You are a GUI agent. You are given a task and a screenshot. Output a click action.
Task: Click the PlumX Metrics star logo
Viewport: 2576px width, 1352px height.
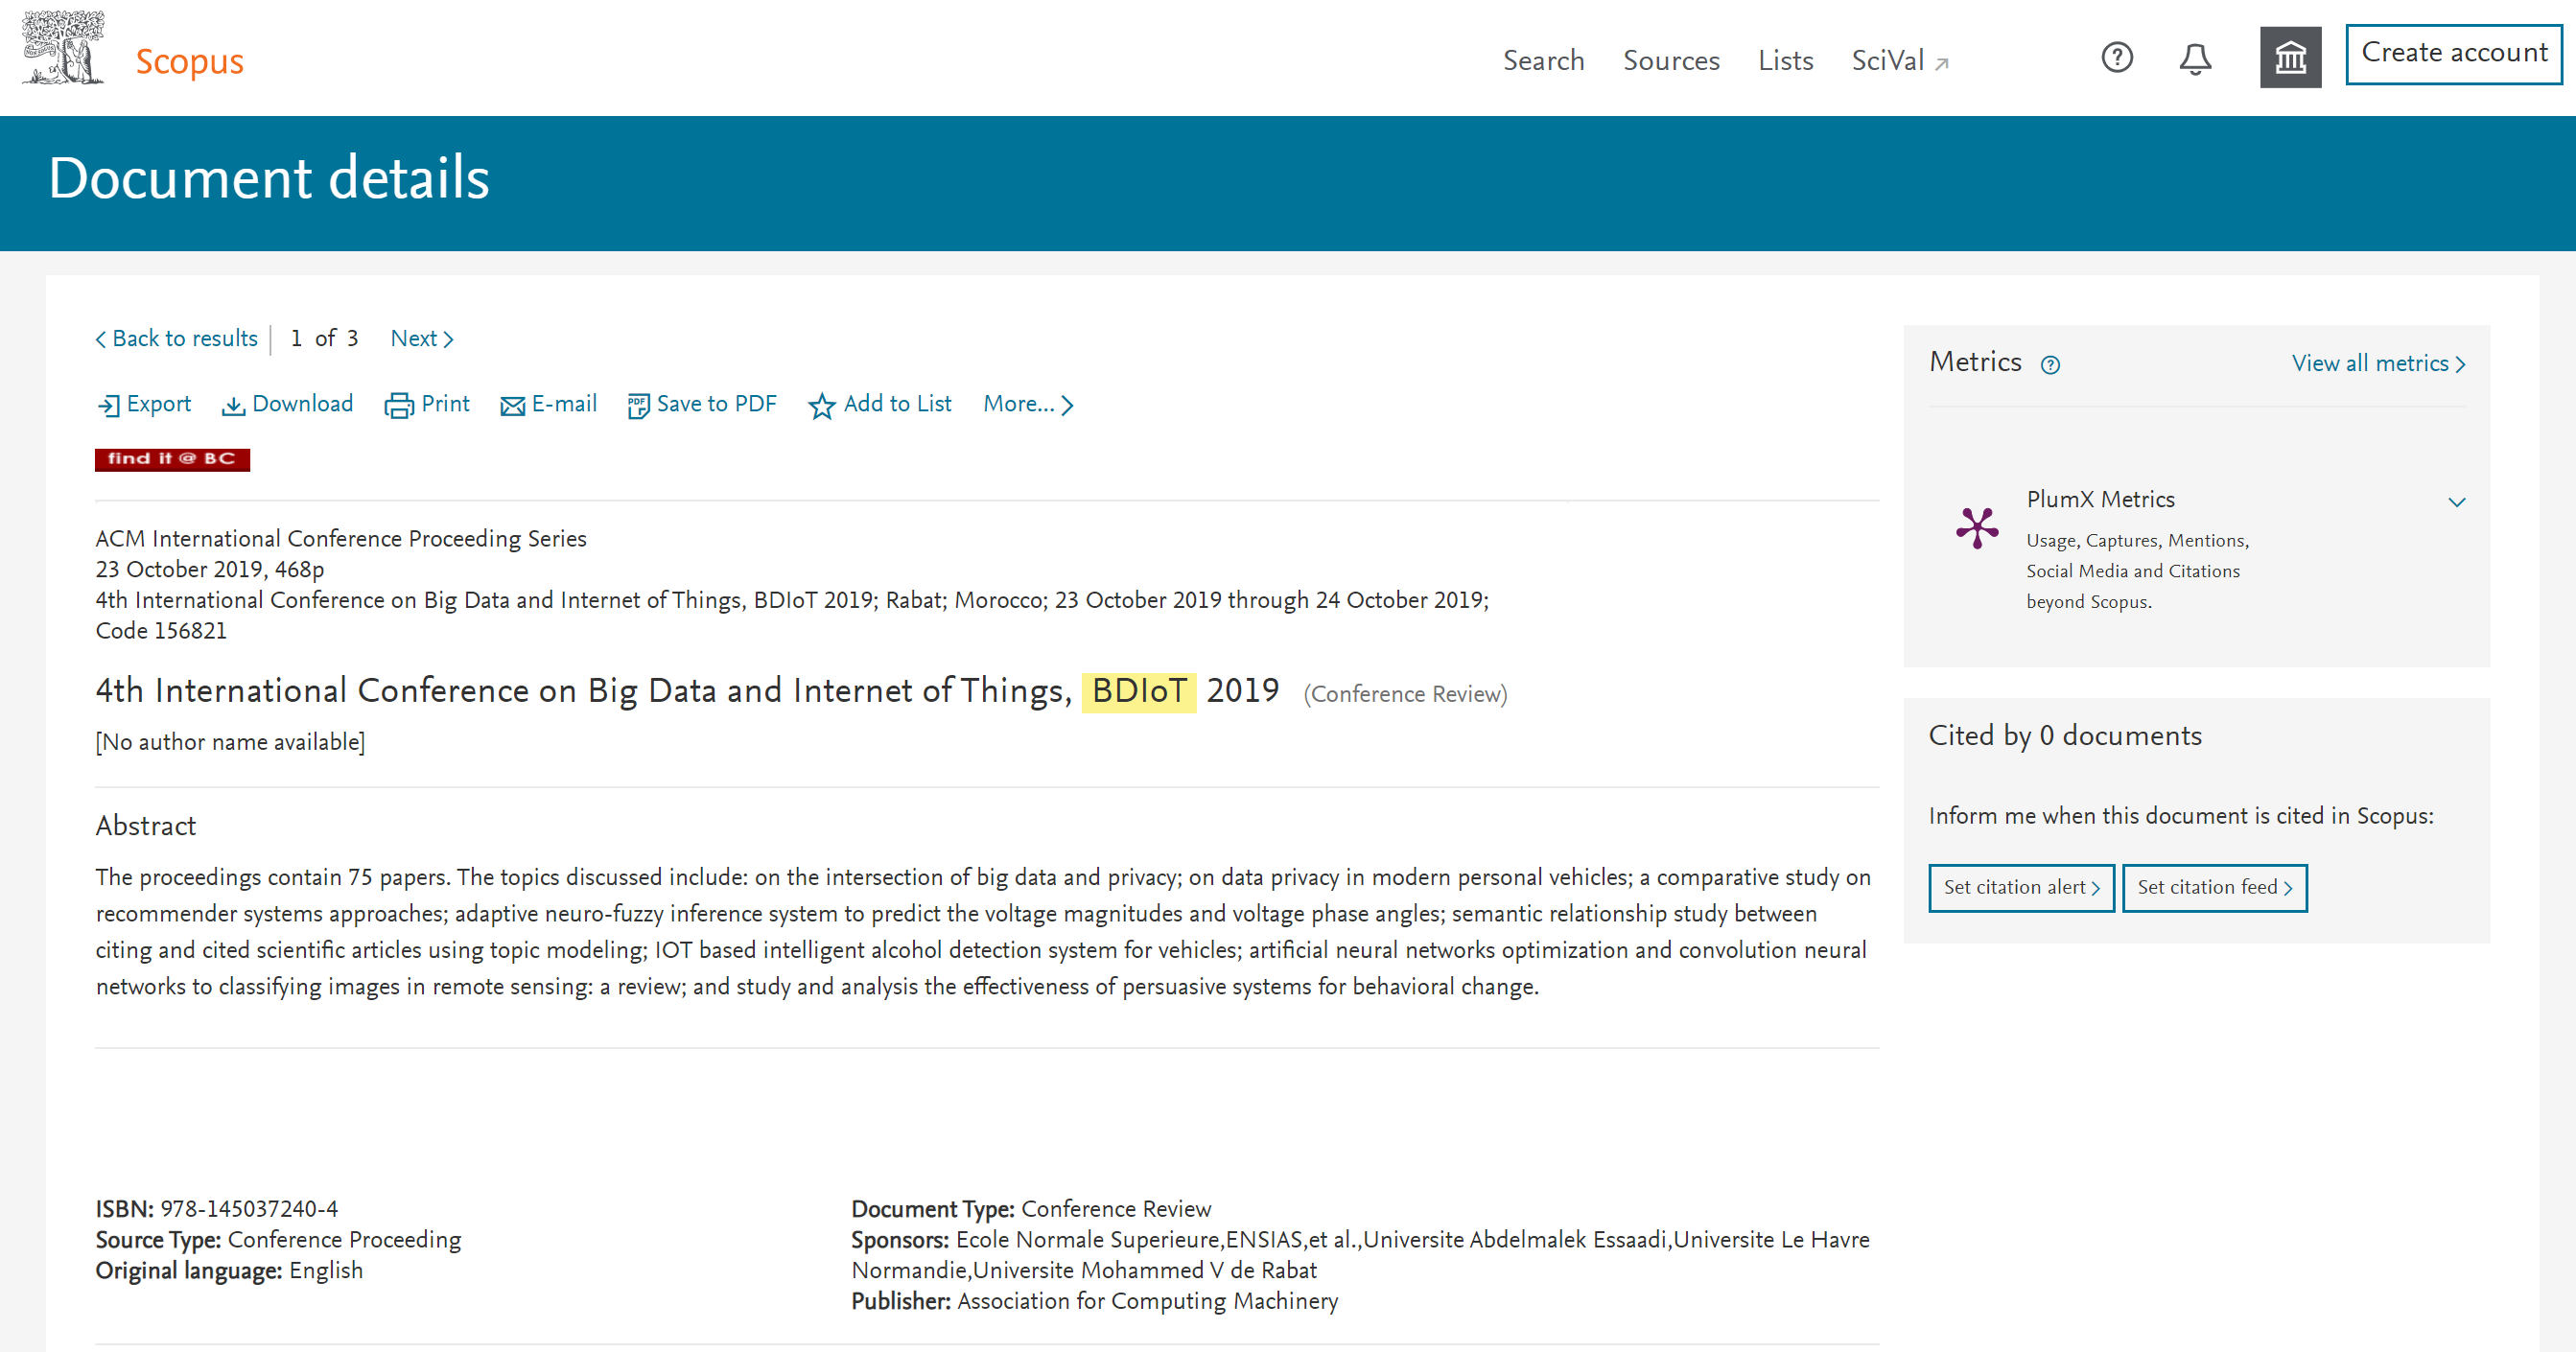[1977, 527]
